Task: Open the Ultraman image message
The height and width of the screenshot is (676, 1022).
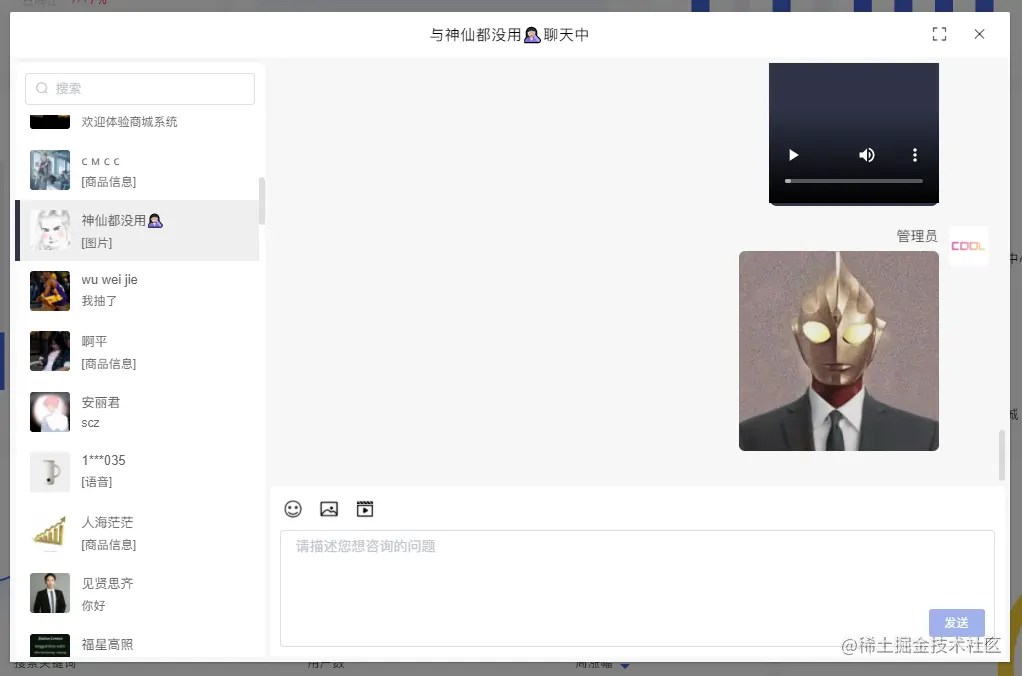Action: coord(839,351)
